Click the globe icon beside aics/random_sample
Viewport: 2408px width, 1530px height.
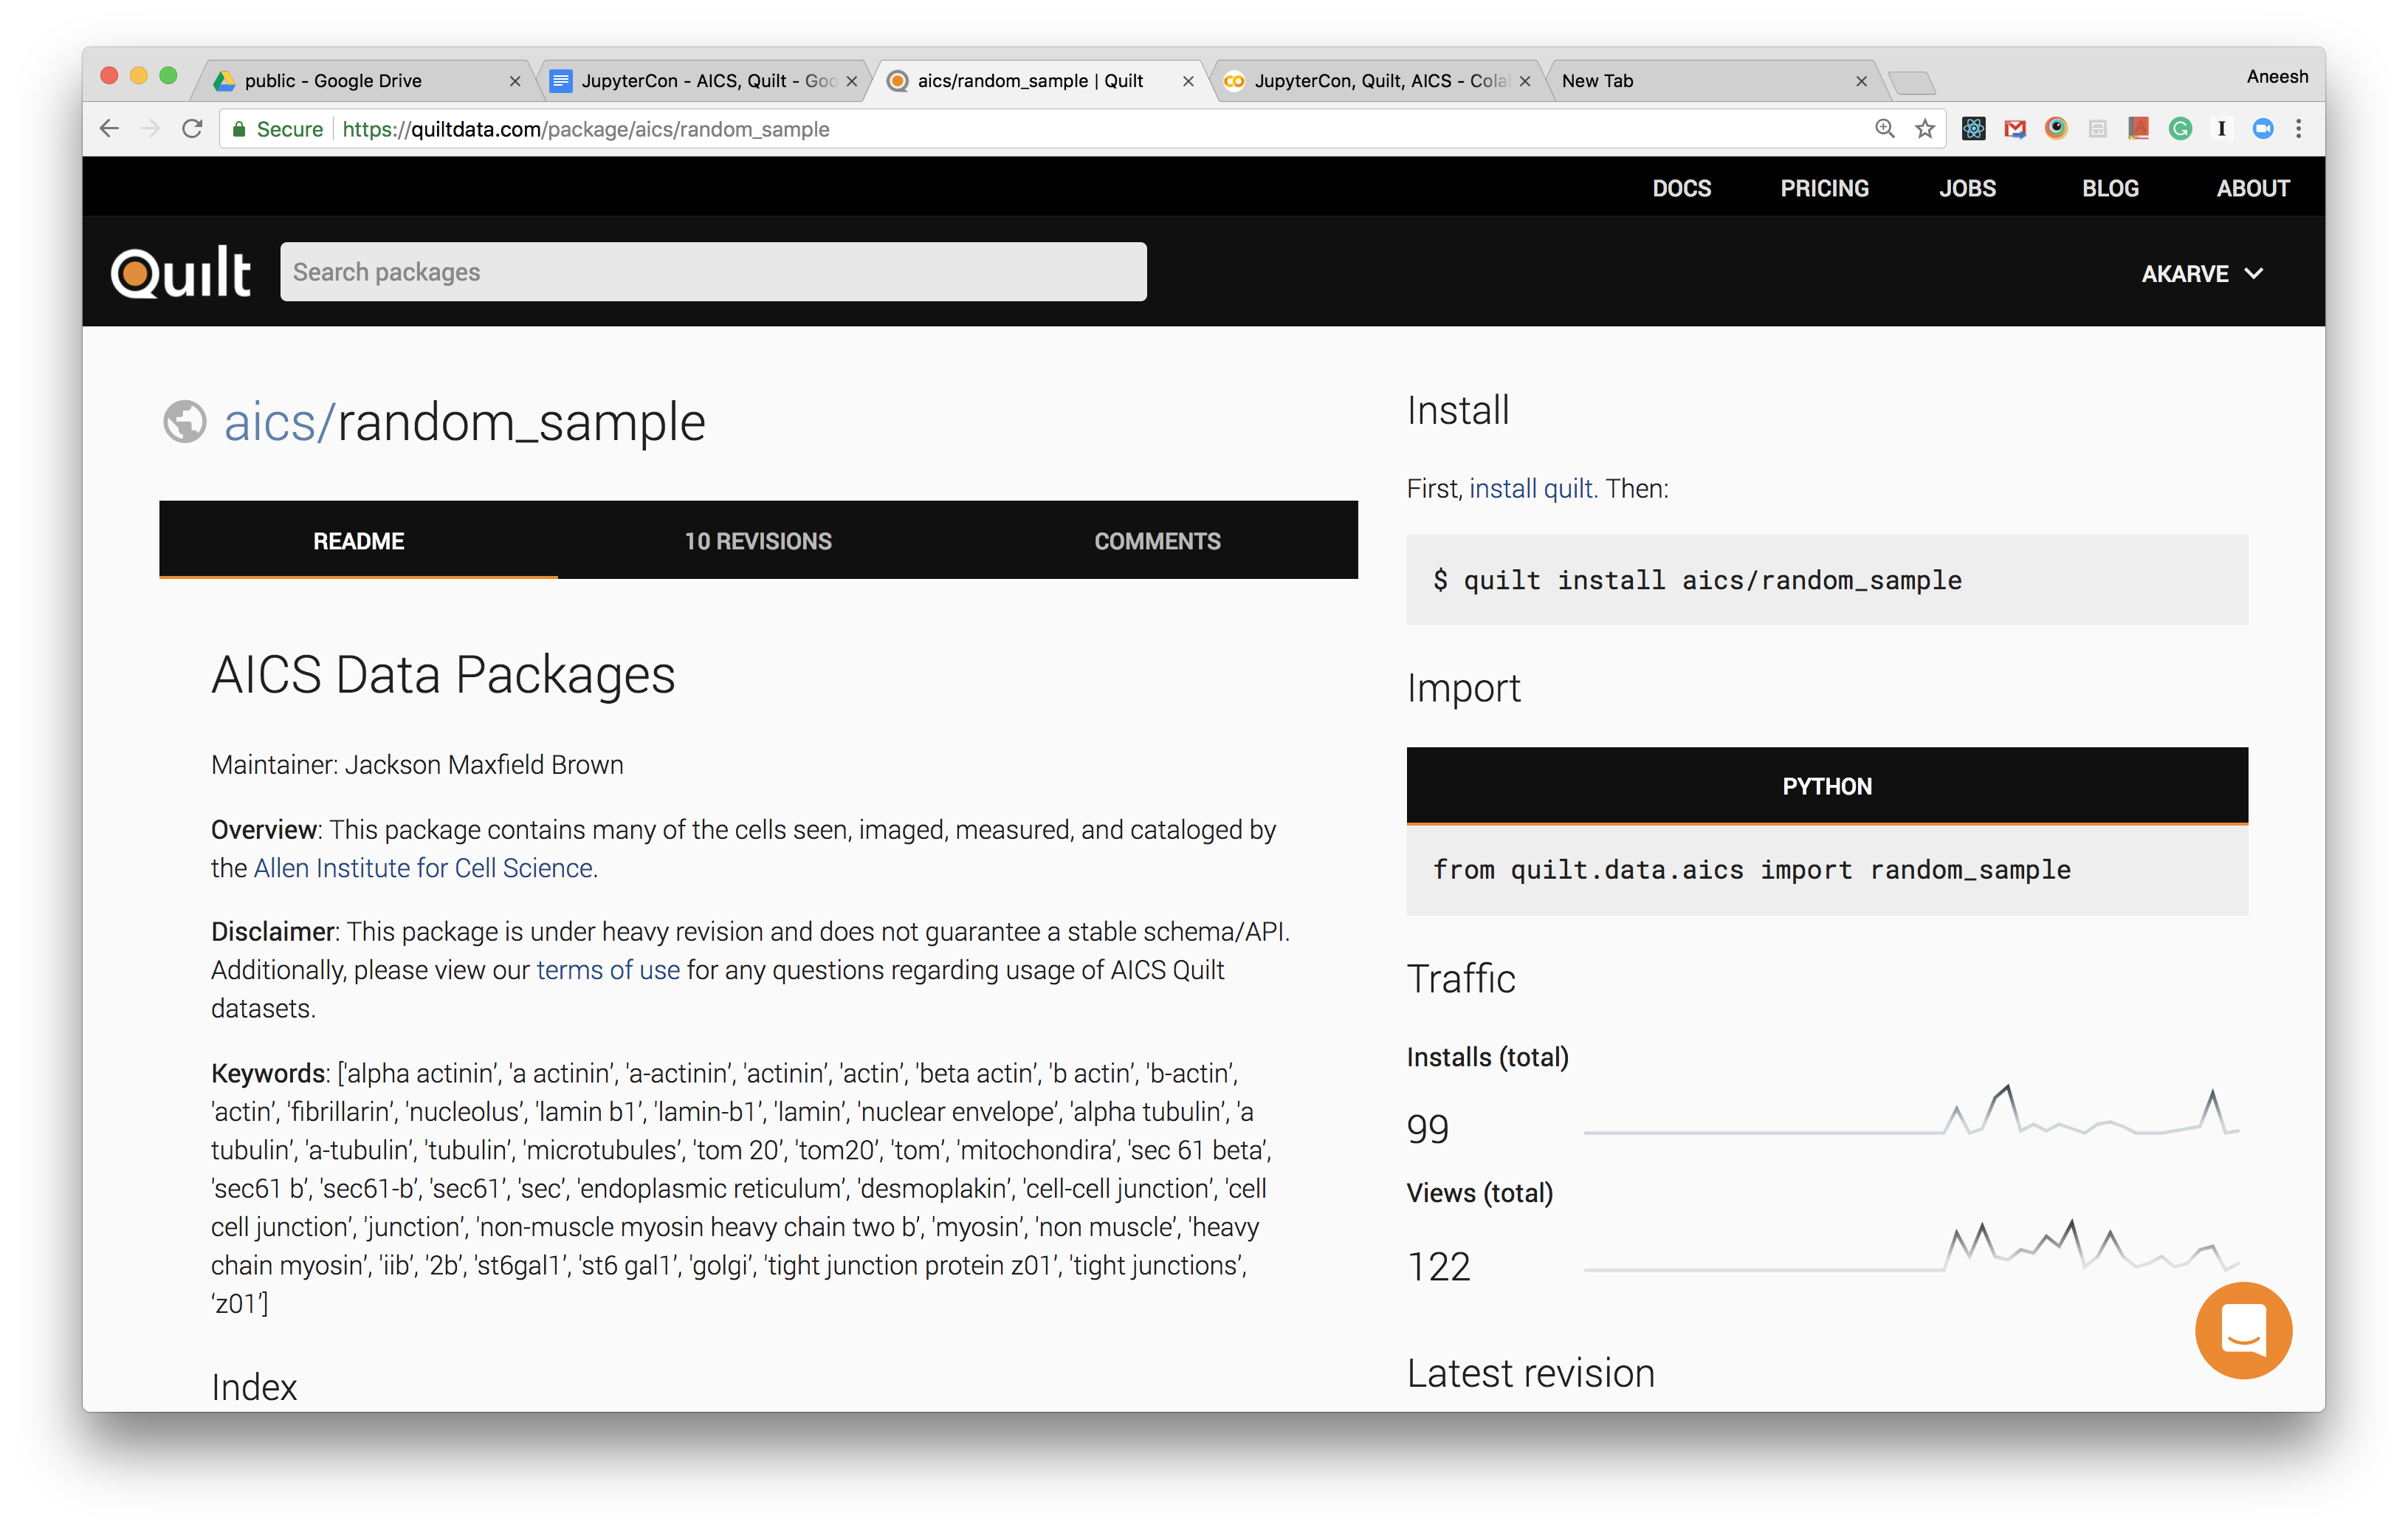point(185,421)
